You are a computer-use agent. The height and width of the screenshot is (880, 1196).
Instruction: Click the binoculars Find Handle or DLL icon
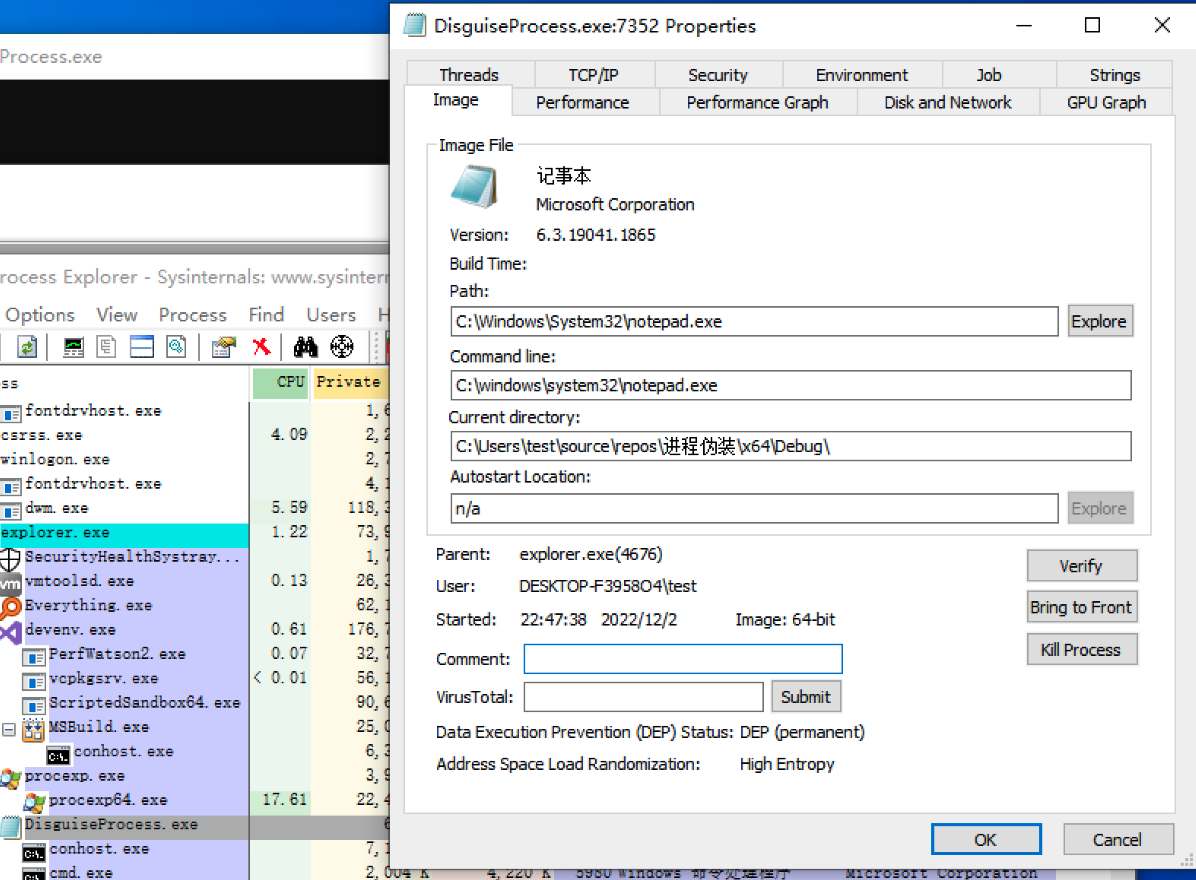tap(305, 347)
